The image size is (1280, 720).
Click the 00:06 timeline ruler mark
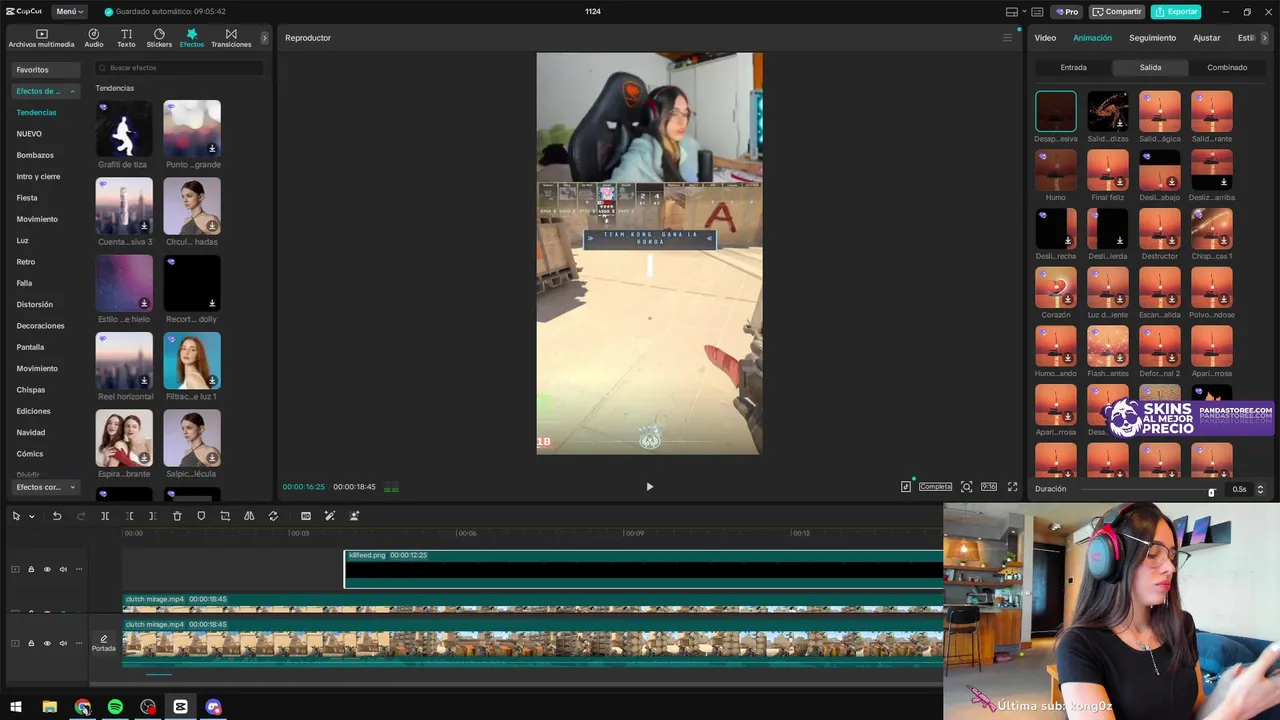click(466, 533)
